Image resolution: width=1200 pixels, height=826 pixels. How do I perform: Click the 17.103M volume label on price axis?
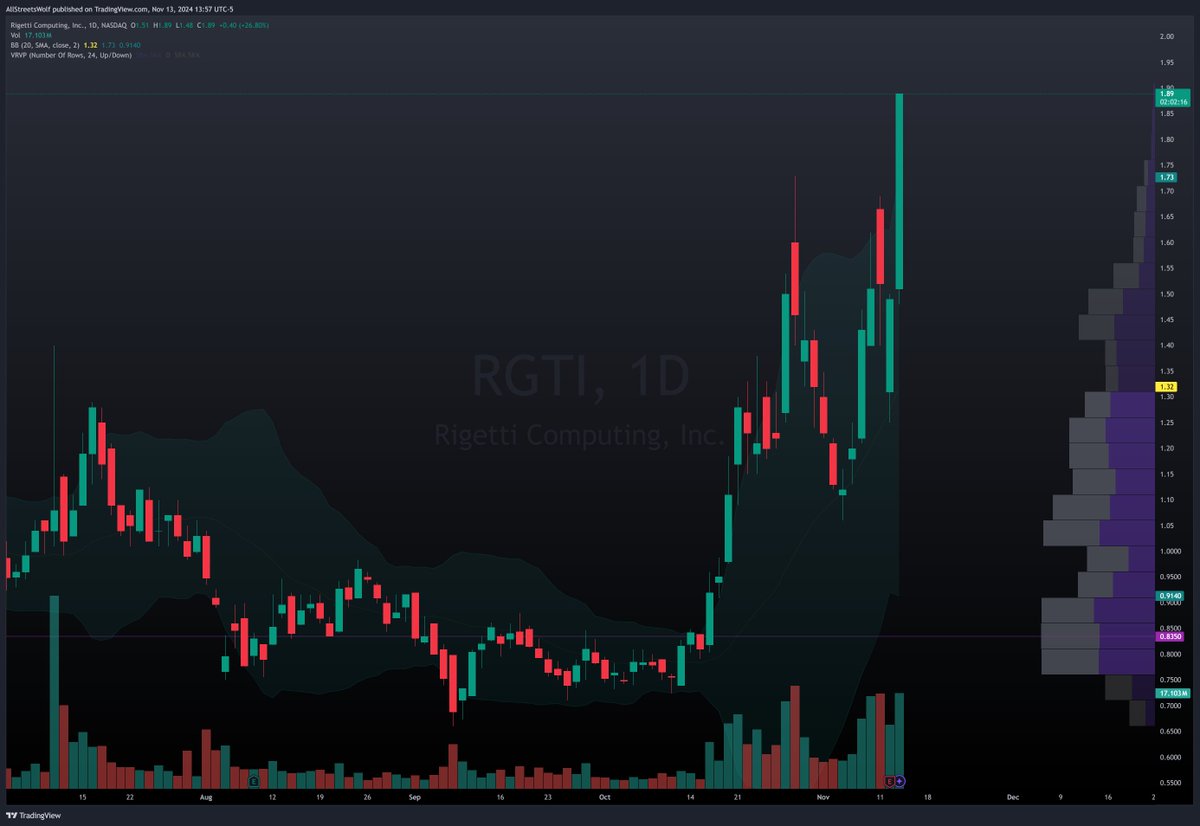pos(1173,693)
